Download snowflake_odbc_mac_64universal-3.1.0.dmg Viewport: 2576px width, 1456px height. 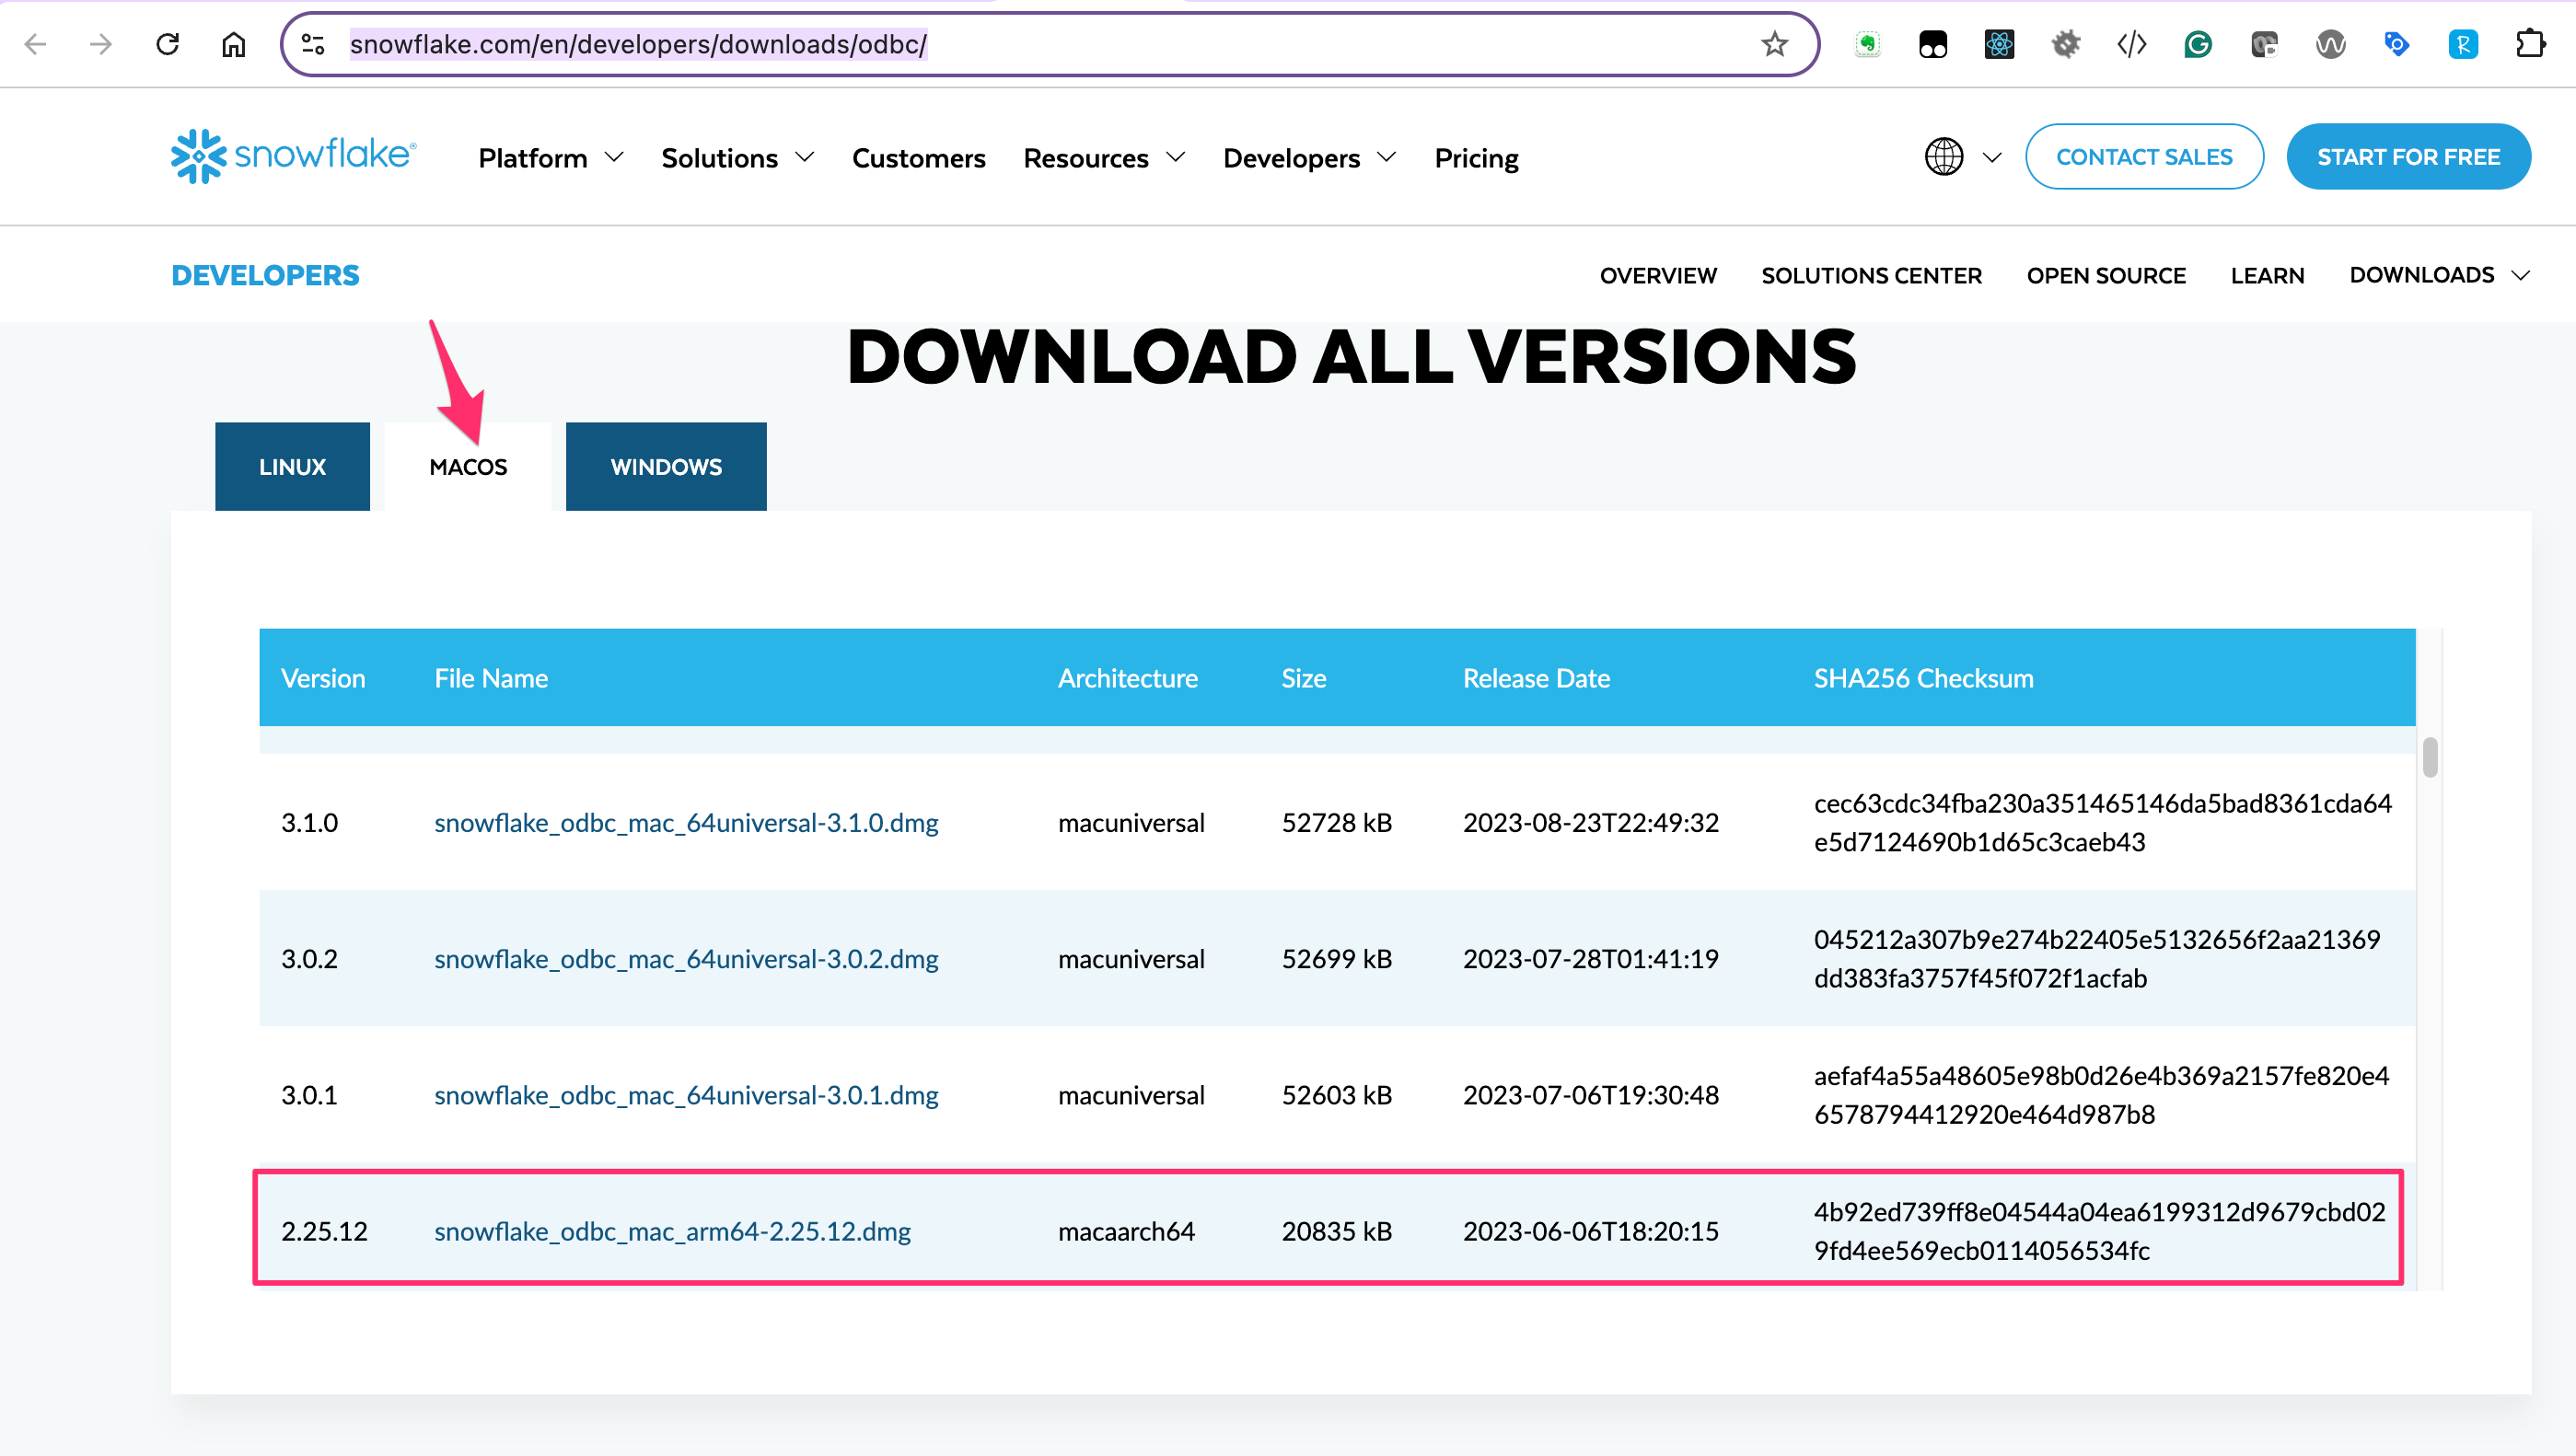pyautogui.click(x=686, y=822)
